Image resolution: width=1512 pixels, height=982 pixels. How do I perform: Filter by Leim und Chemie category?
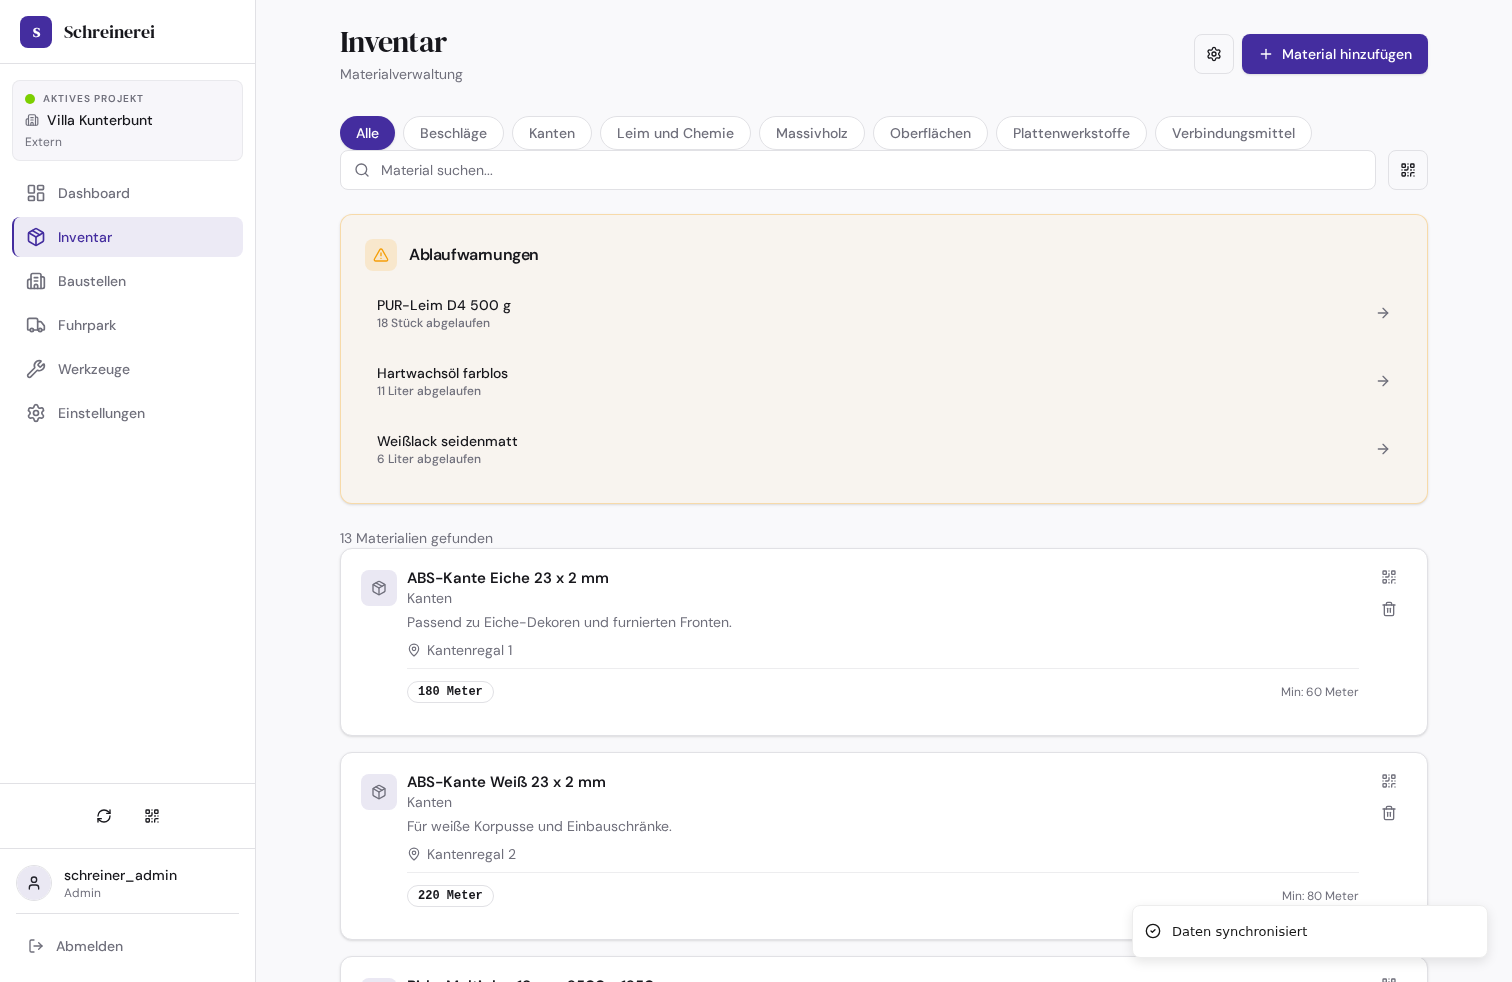pyautogui.click(x=675, y=133)
